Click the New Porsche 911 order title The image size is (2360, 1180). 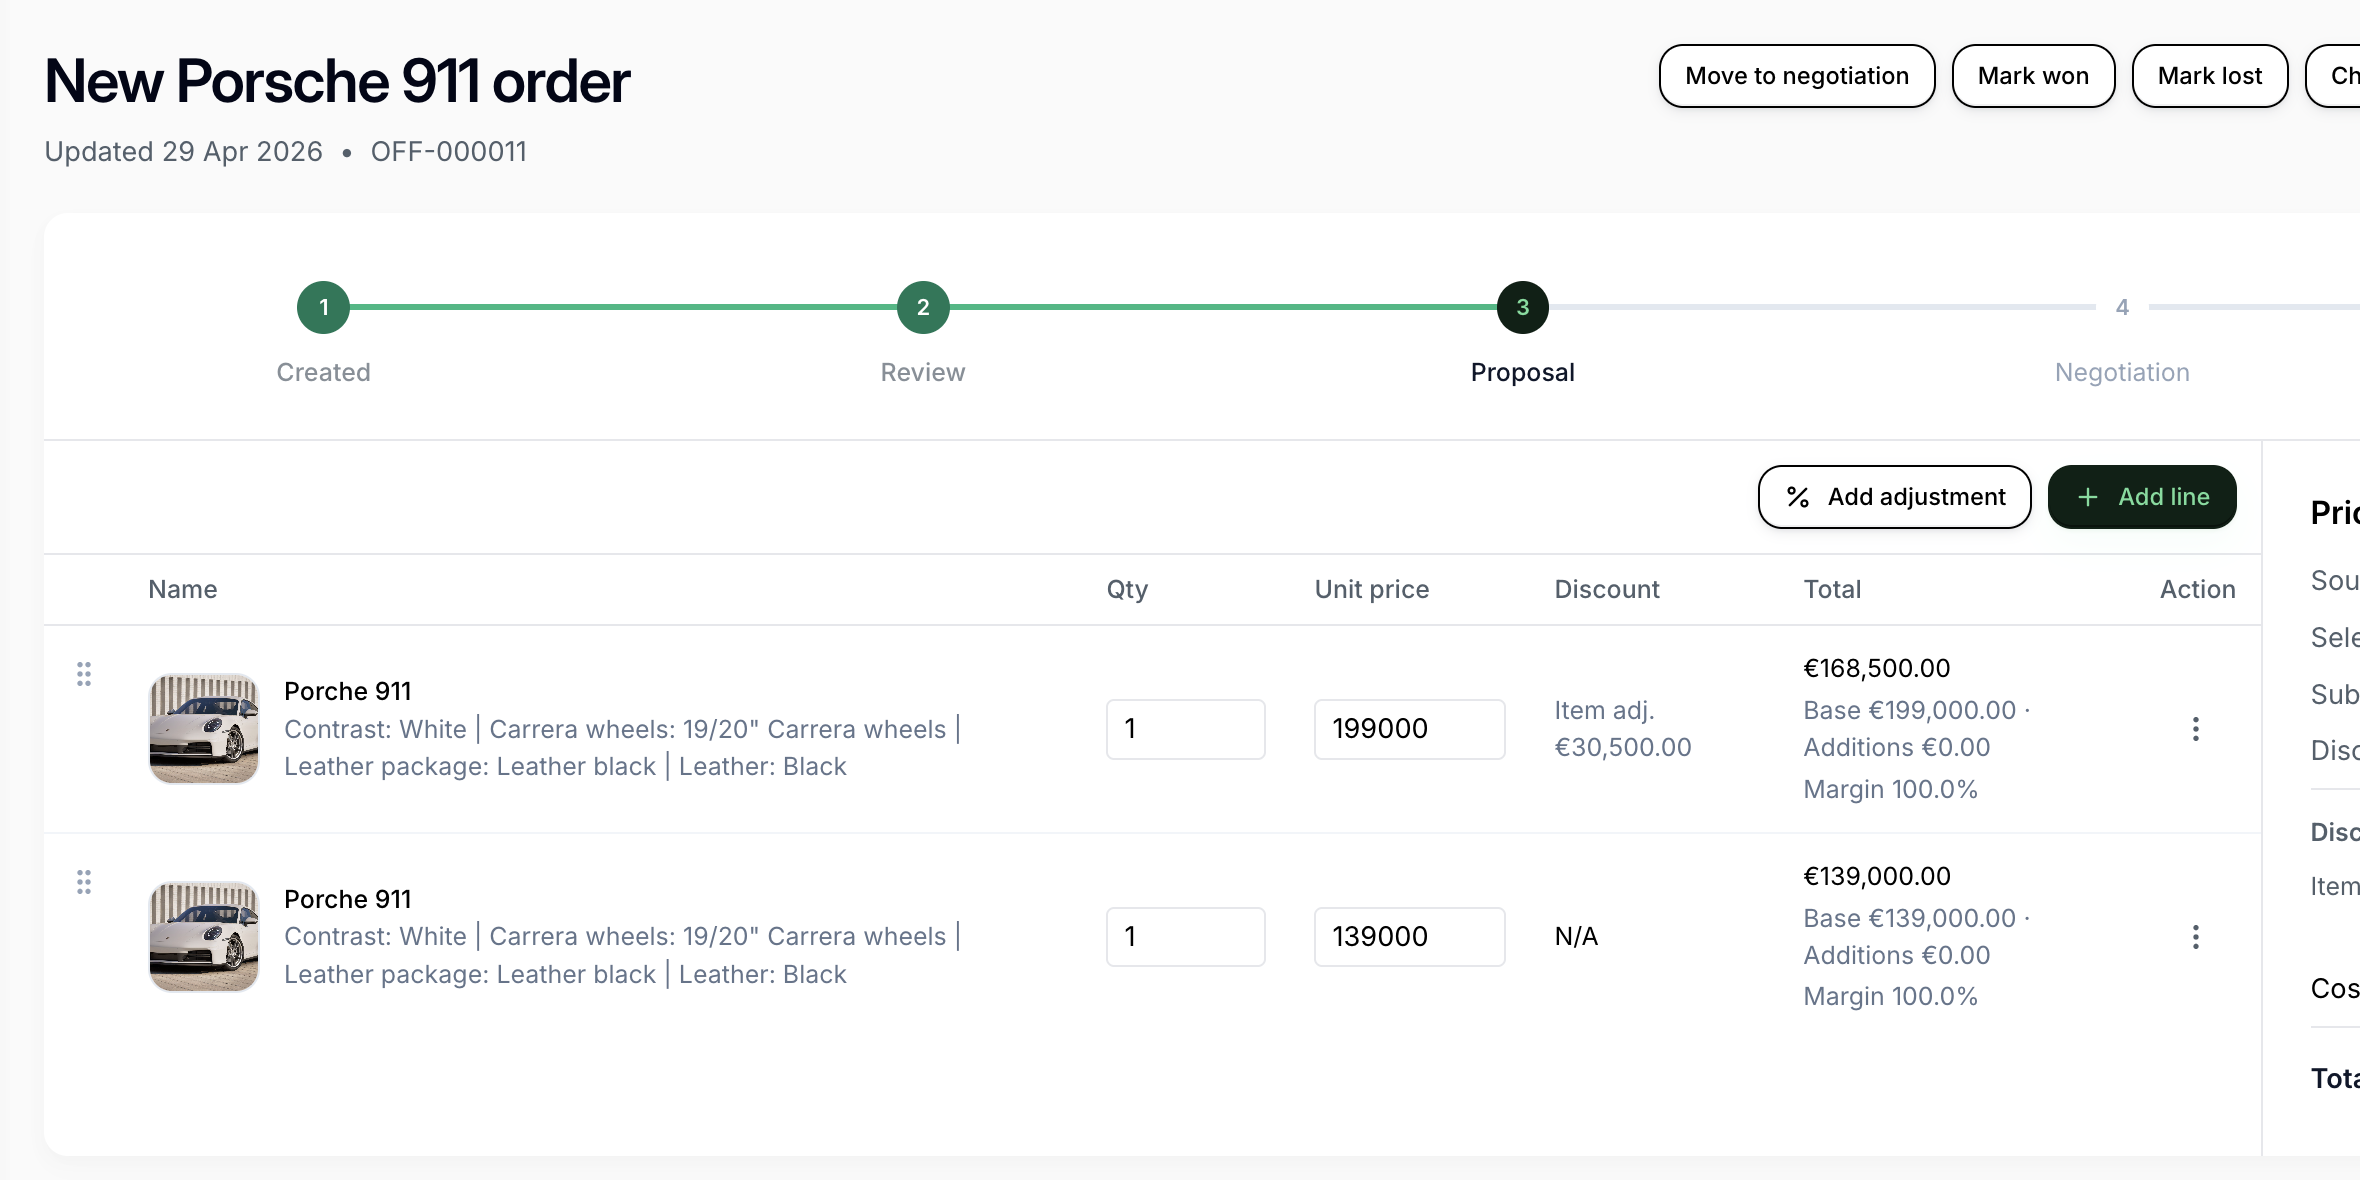click(337, 81)
